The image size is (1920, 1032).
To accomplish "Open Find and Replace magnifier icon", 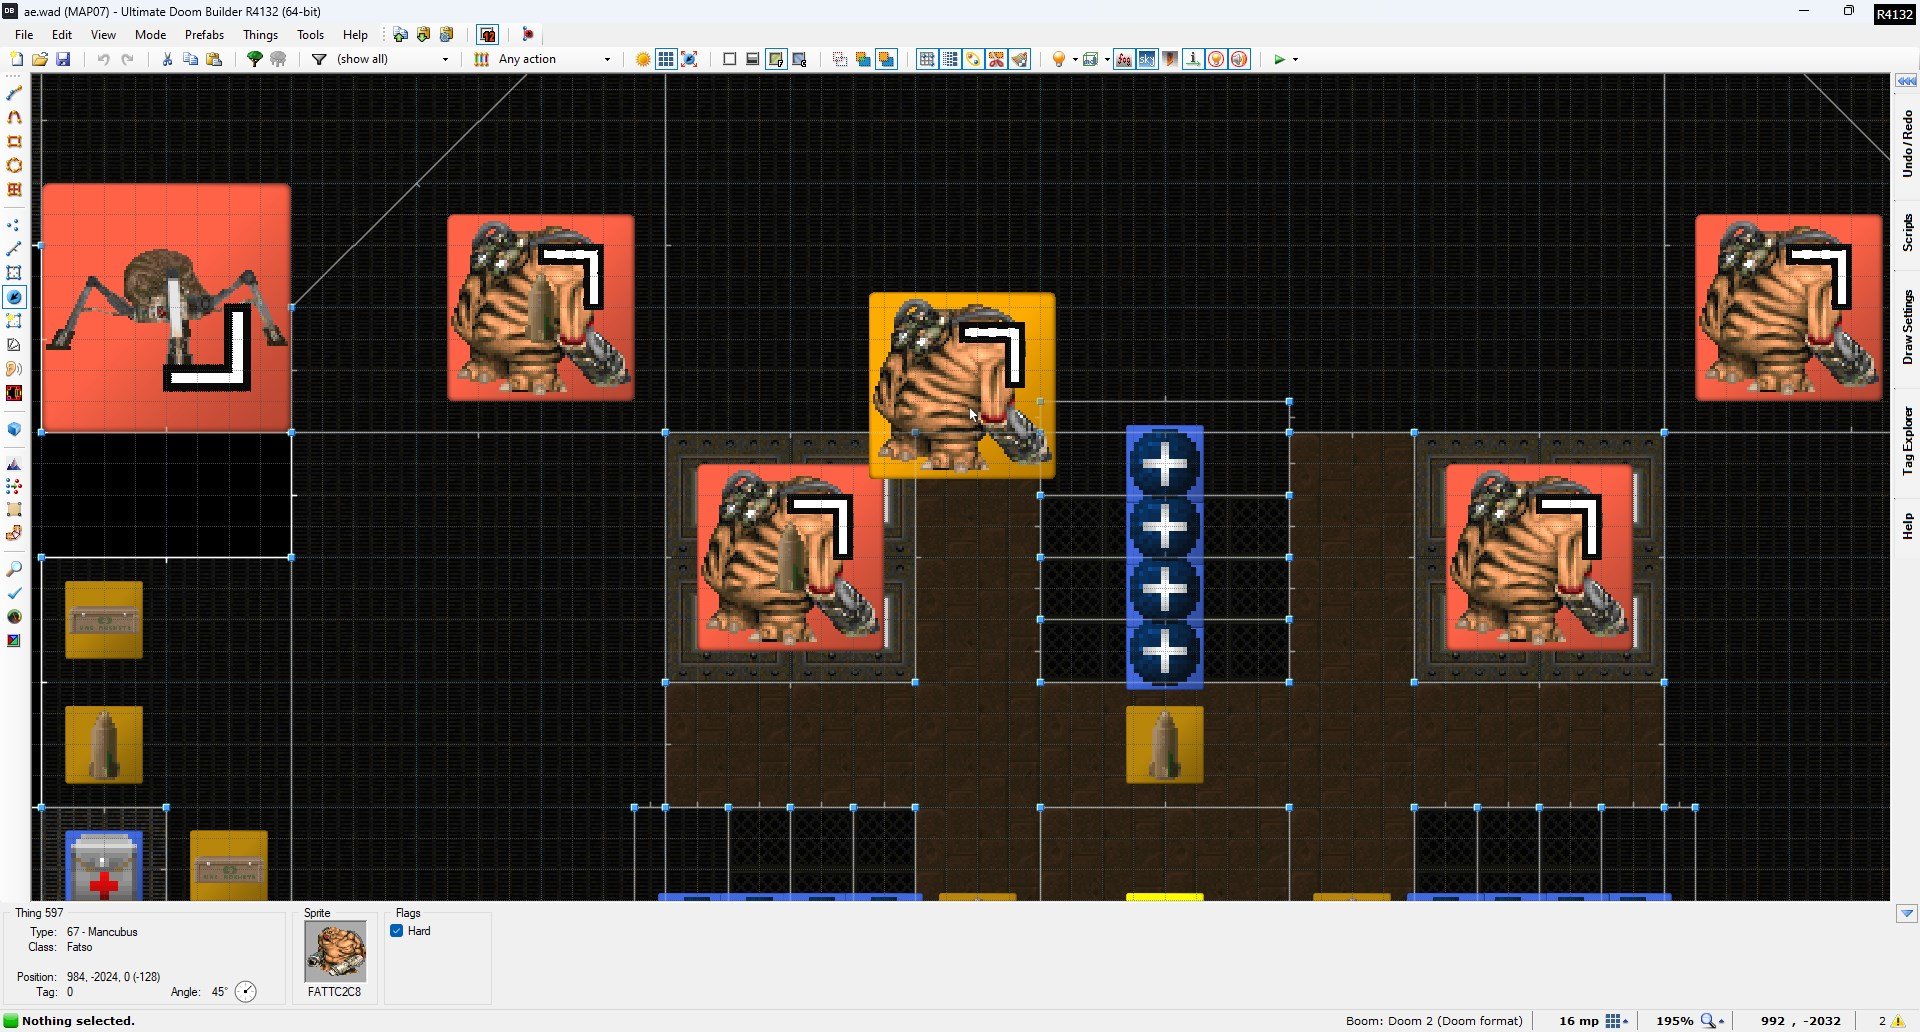I will (x=14, y=569).
